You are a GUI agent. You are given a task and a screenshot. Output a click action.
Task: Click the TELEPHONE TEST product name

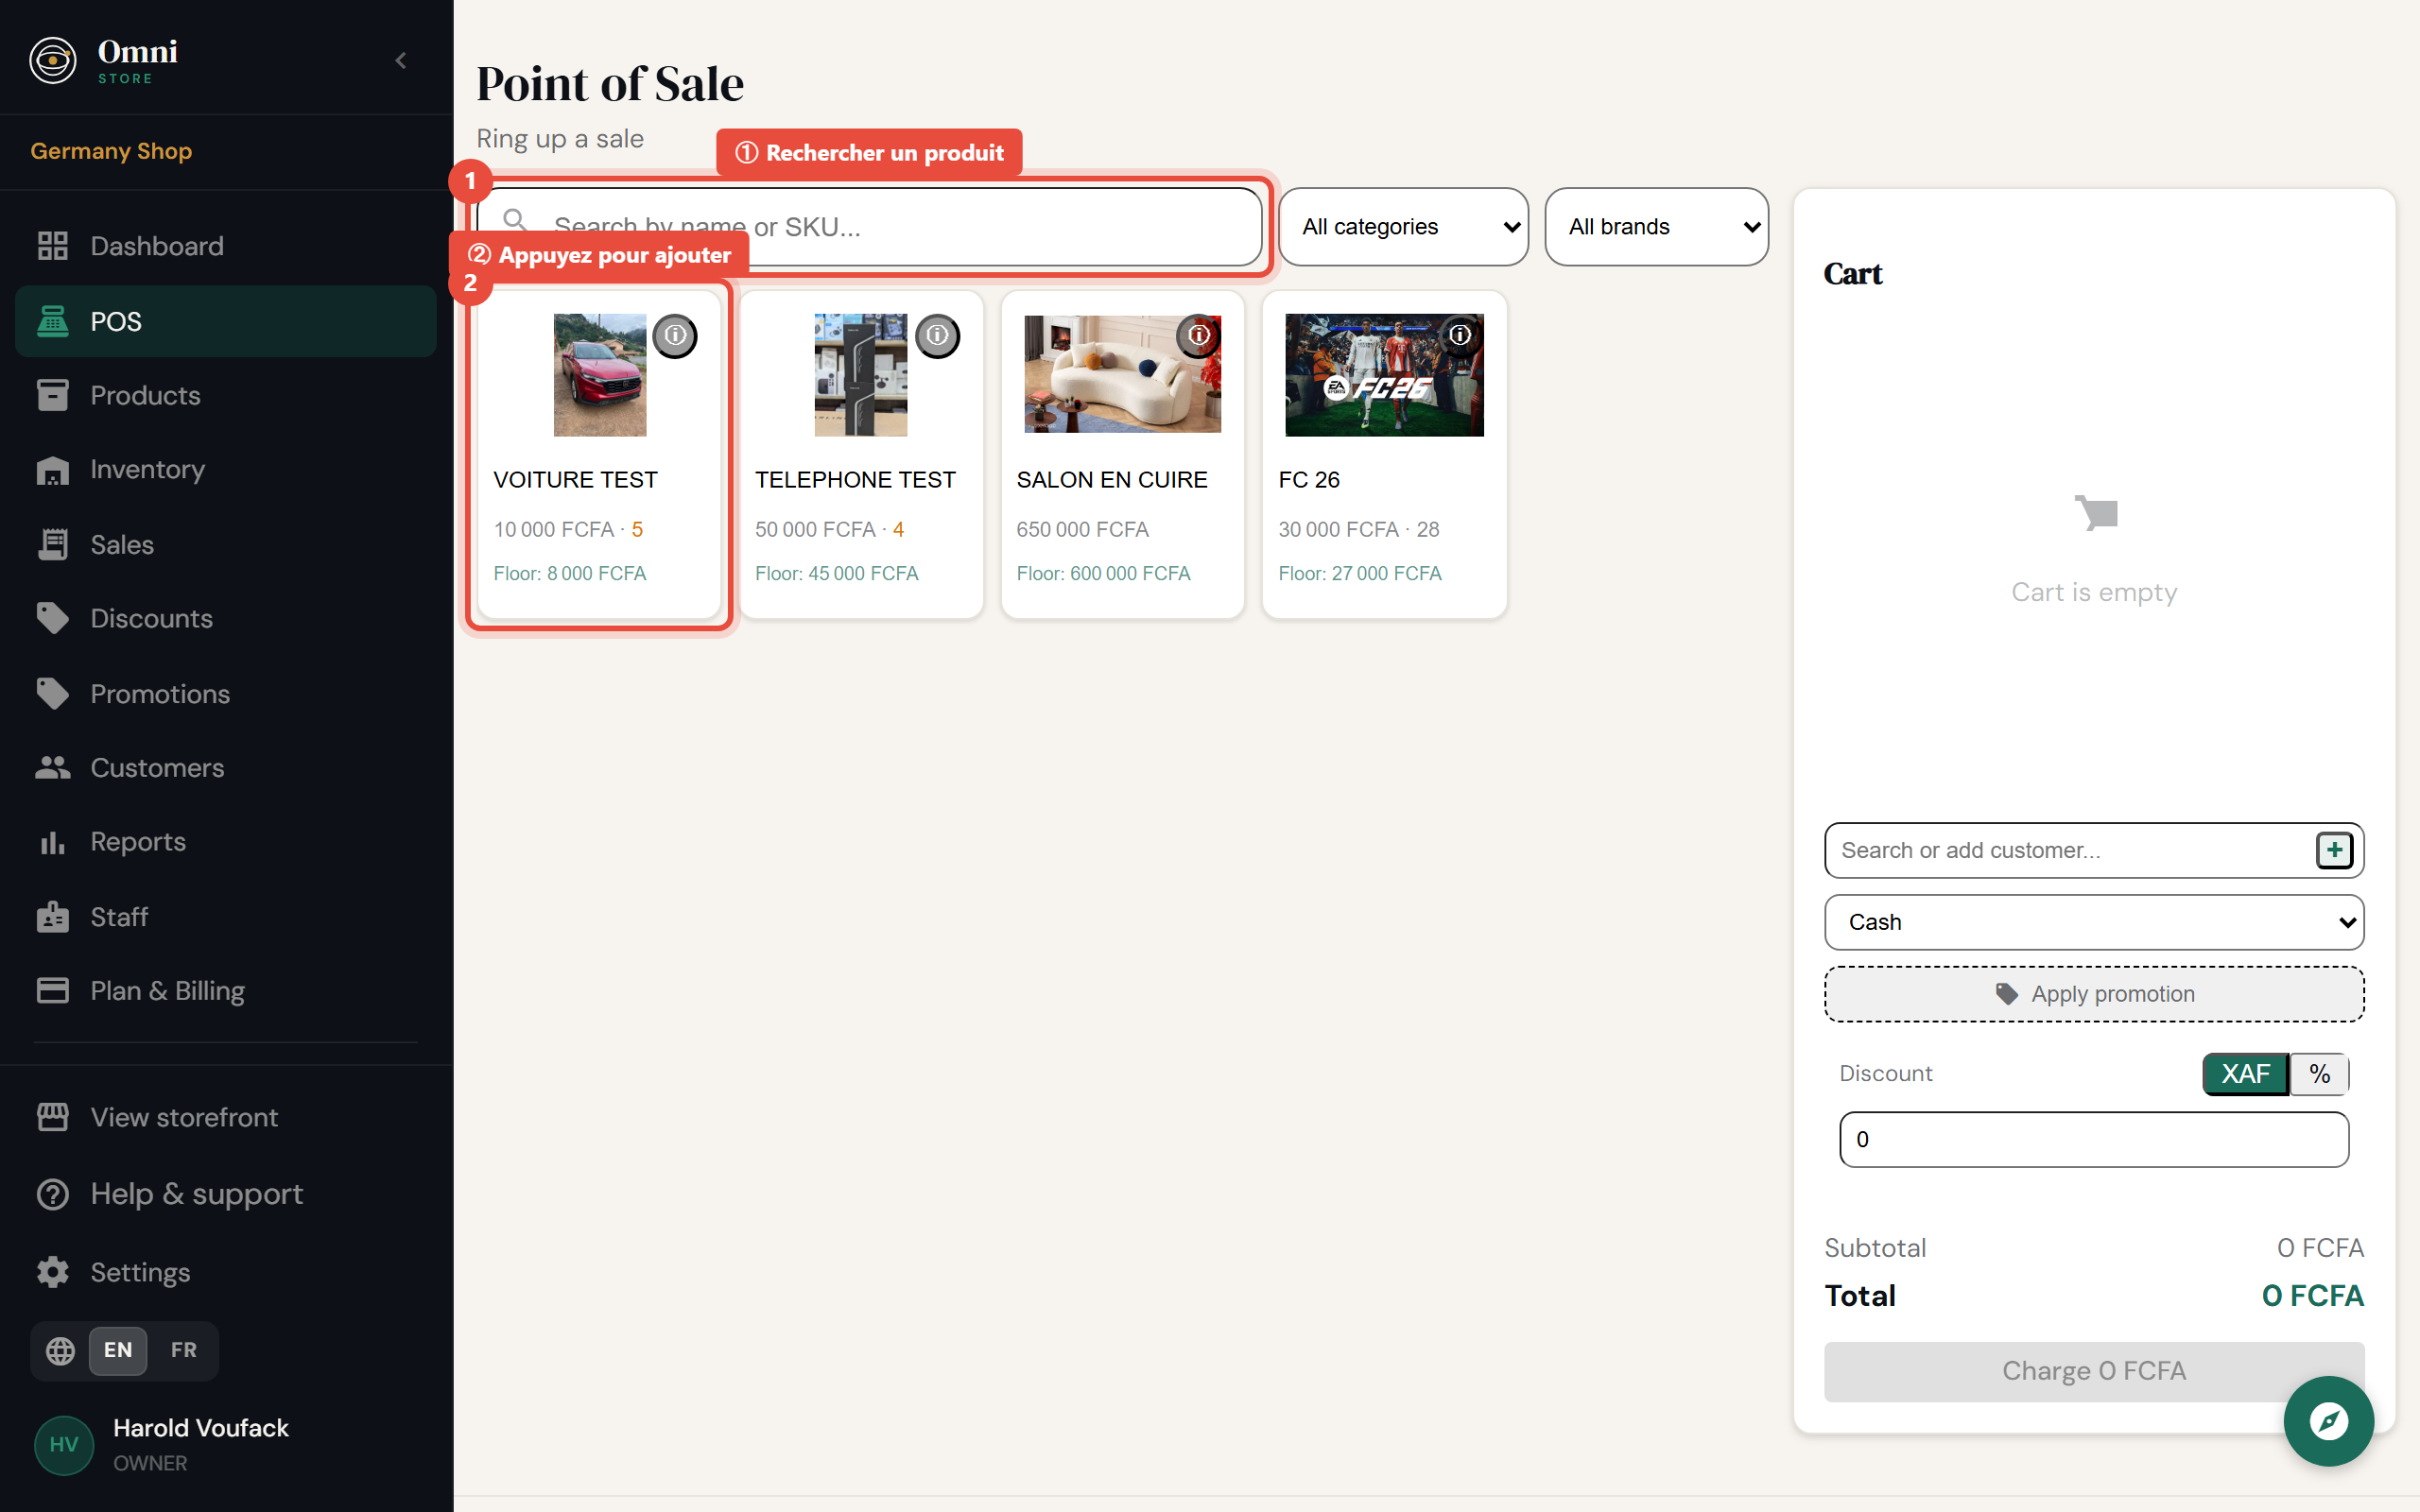tap(855, 480)
